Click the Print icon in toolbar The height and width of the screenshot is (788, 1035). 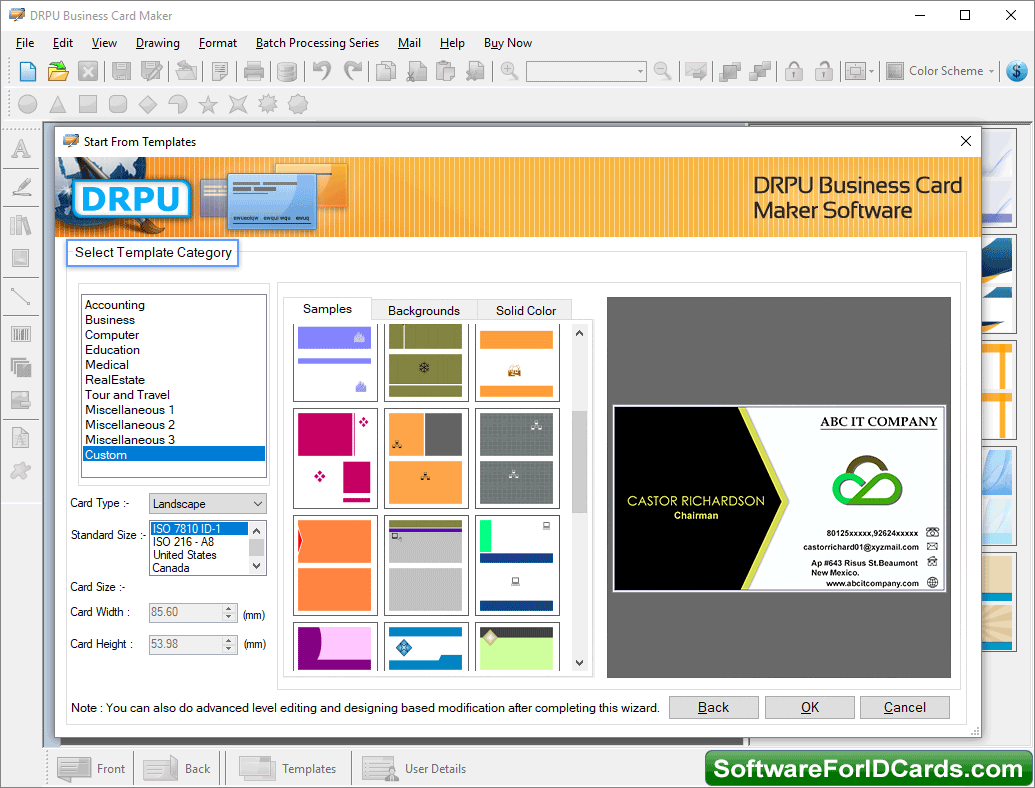tap(253, 71)
